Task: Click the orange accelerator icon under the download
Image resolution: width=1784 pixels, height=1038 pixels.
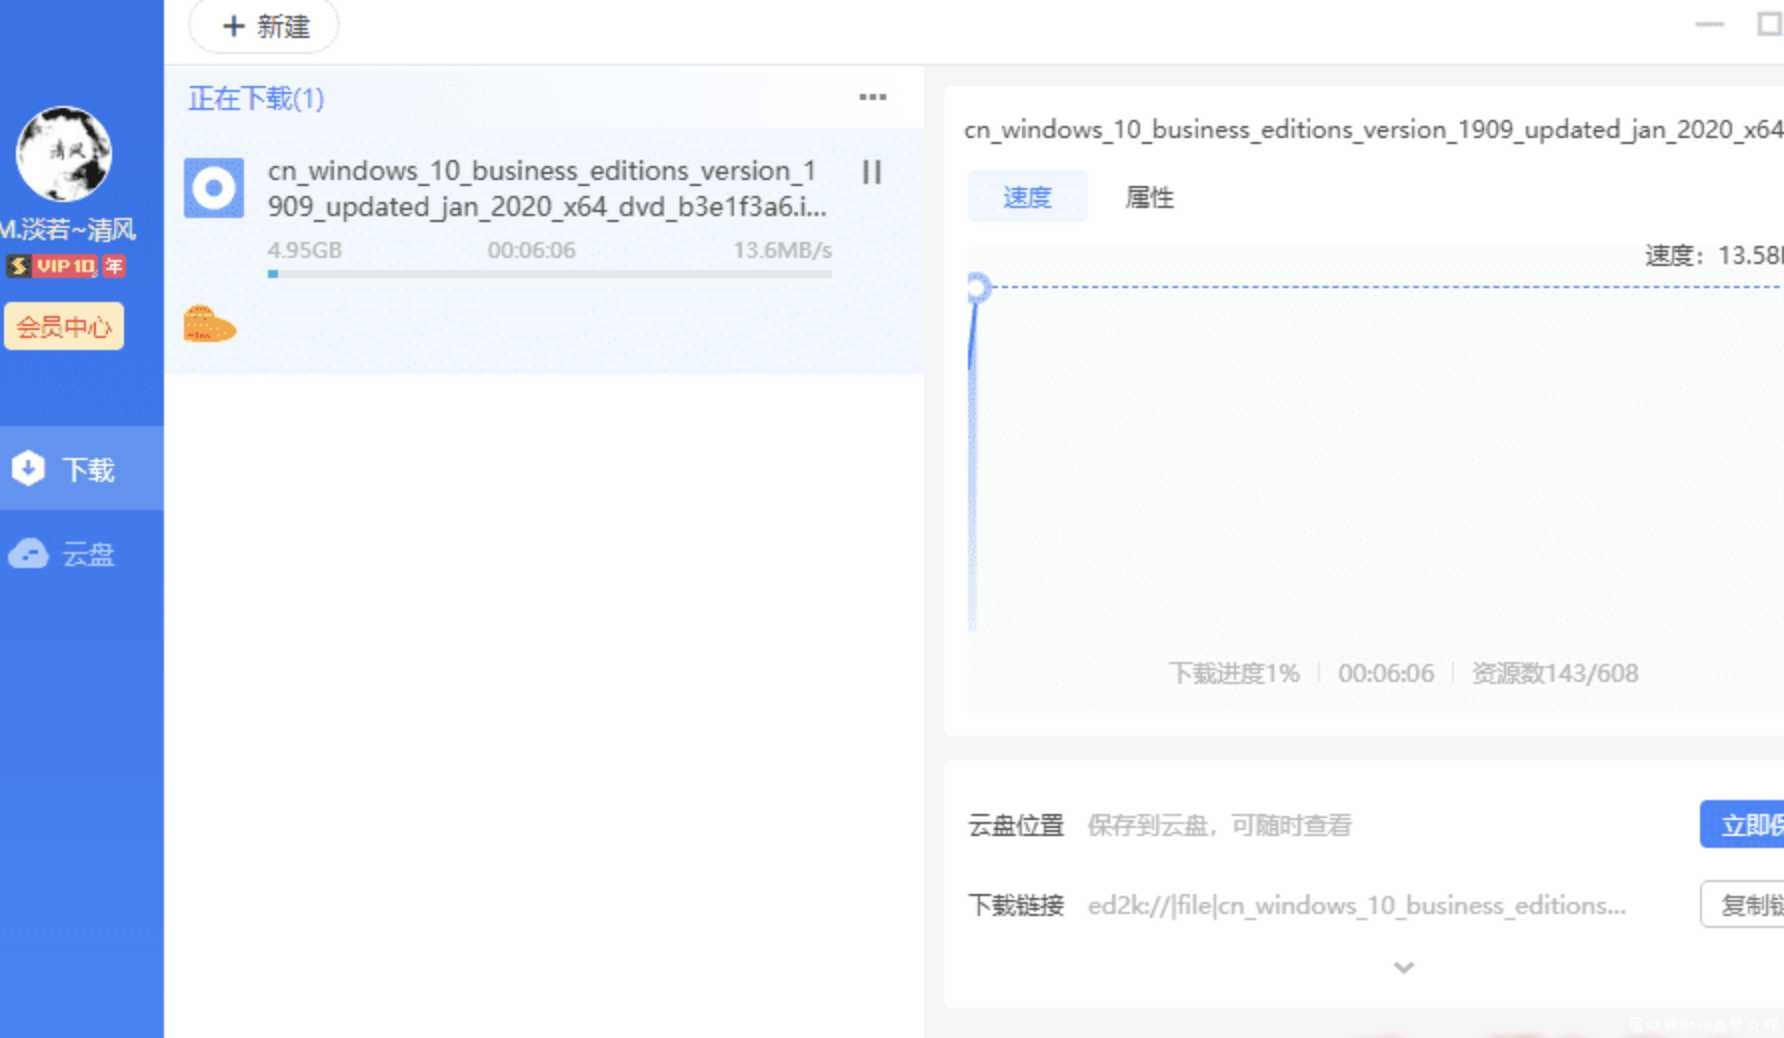Action: pyautogui.click(x=210, y=325)
